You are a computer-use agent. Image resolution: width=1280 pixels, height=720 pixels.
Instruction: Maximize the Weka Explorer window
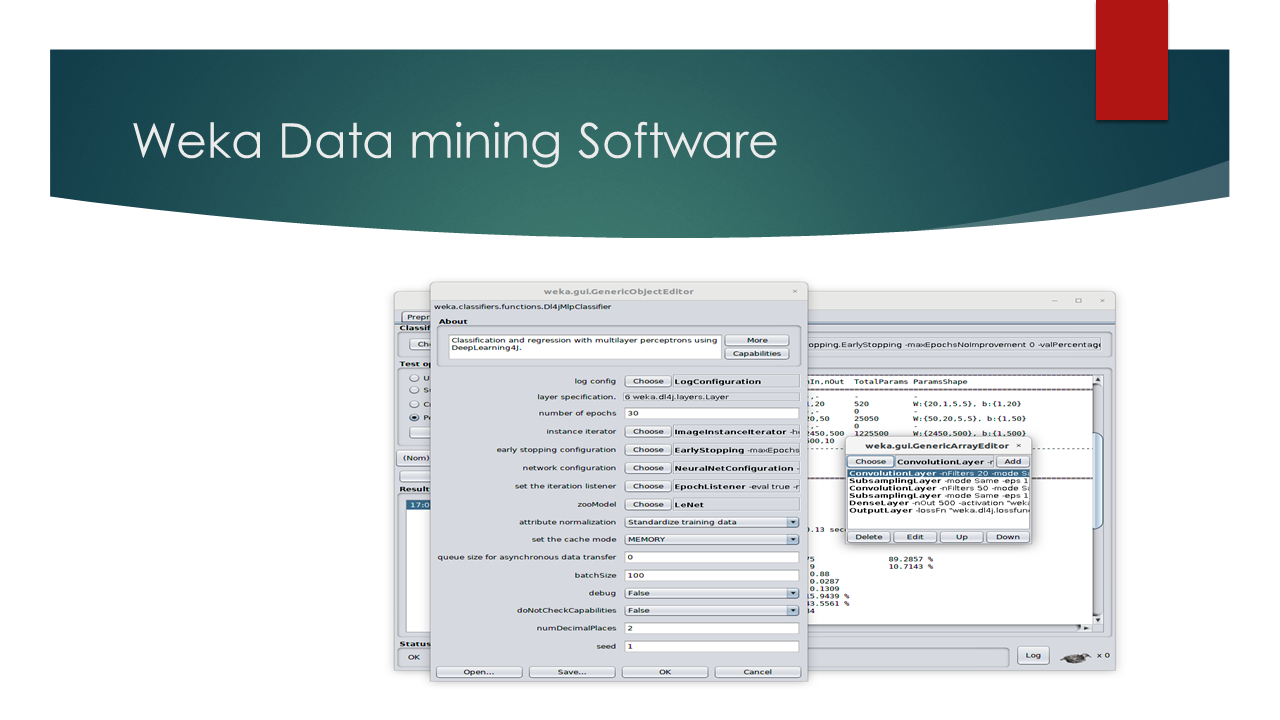click(x=1078, y=300)
